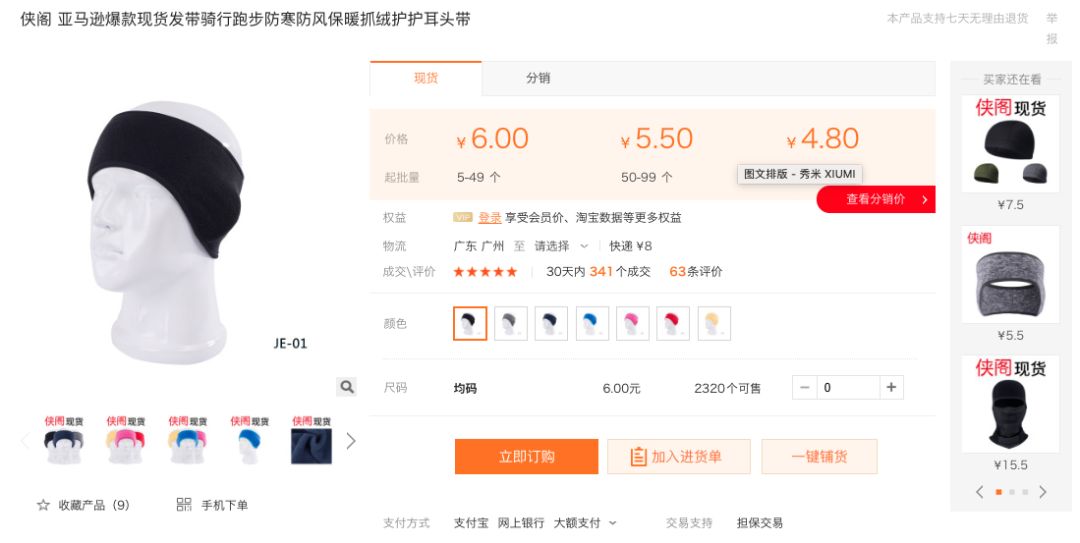Expand 查看分销价 distribution price arrow
This screenshot has height=543, width=1080.
tap(925, 200)
